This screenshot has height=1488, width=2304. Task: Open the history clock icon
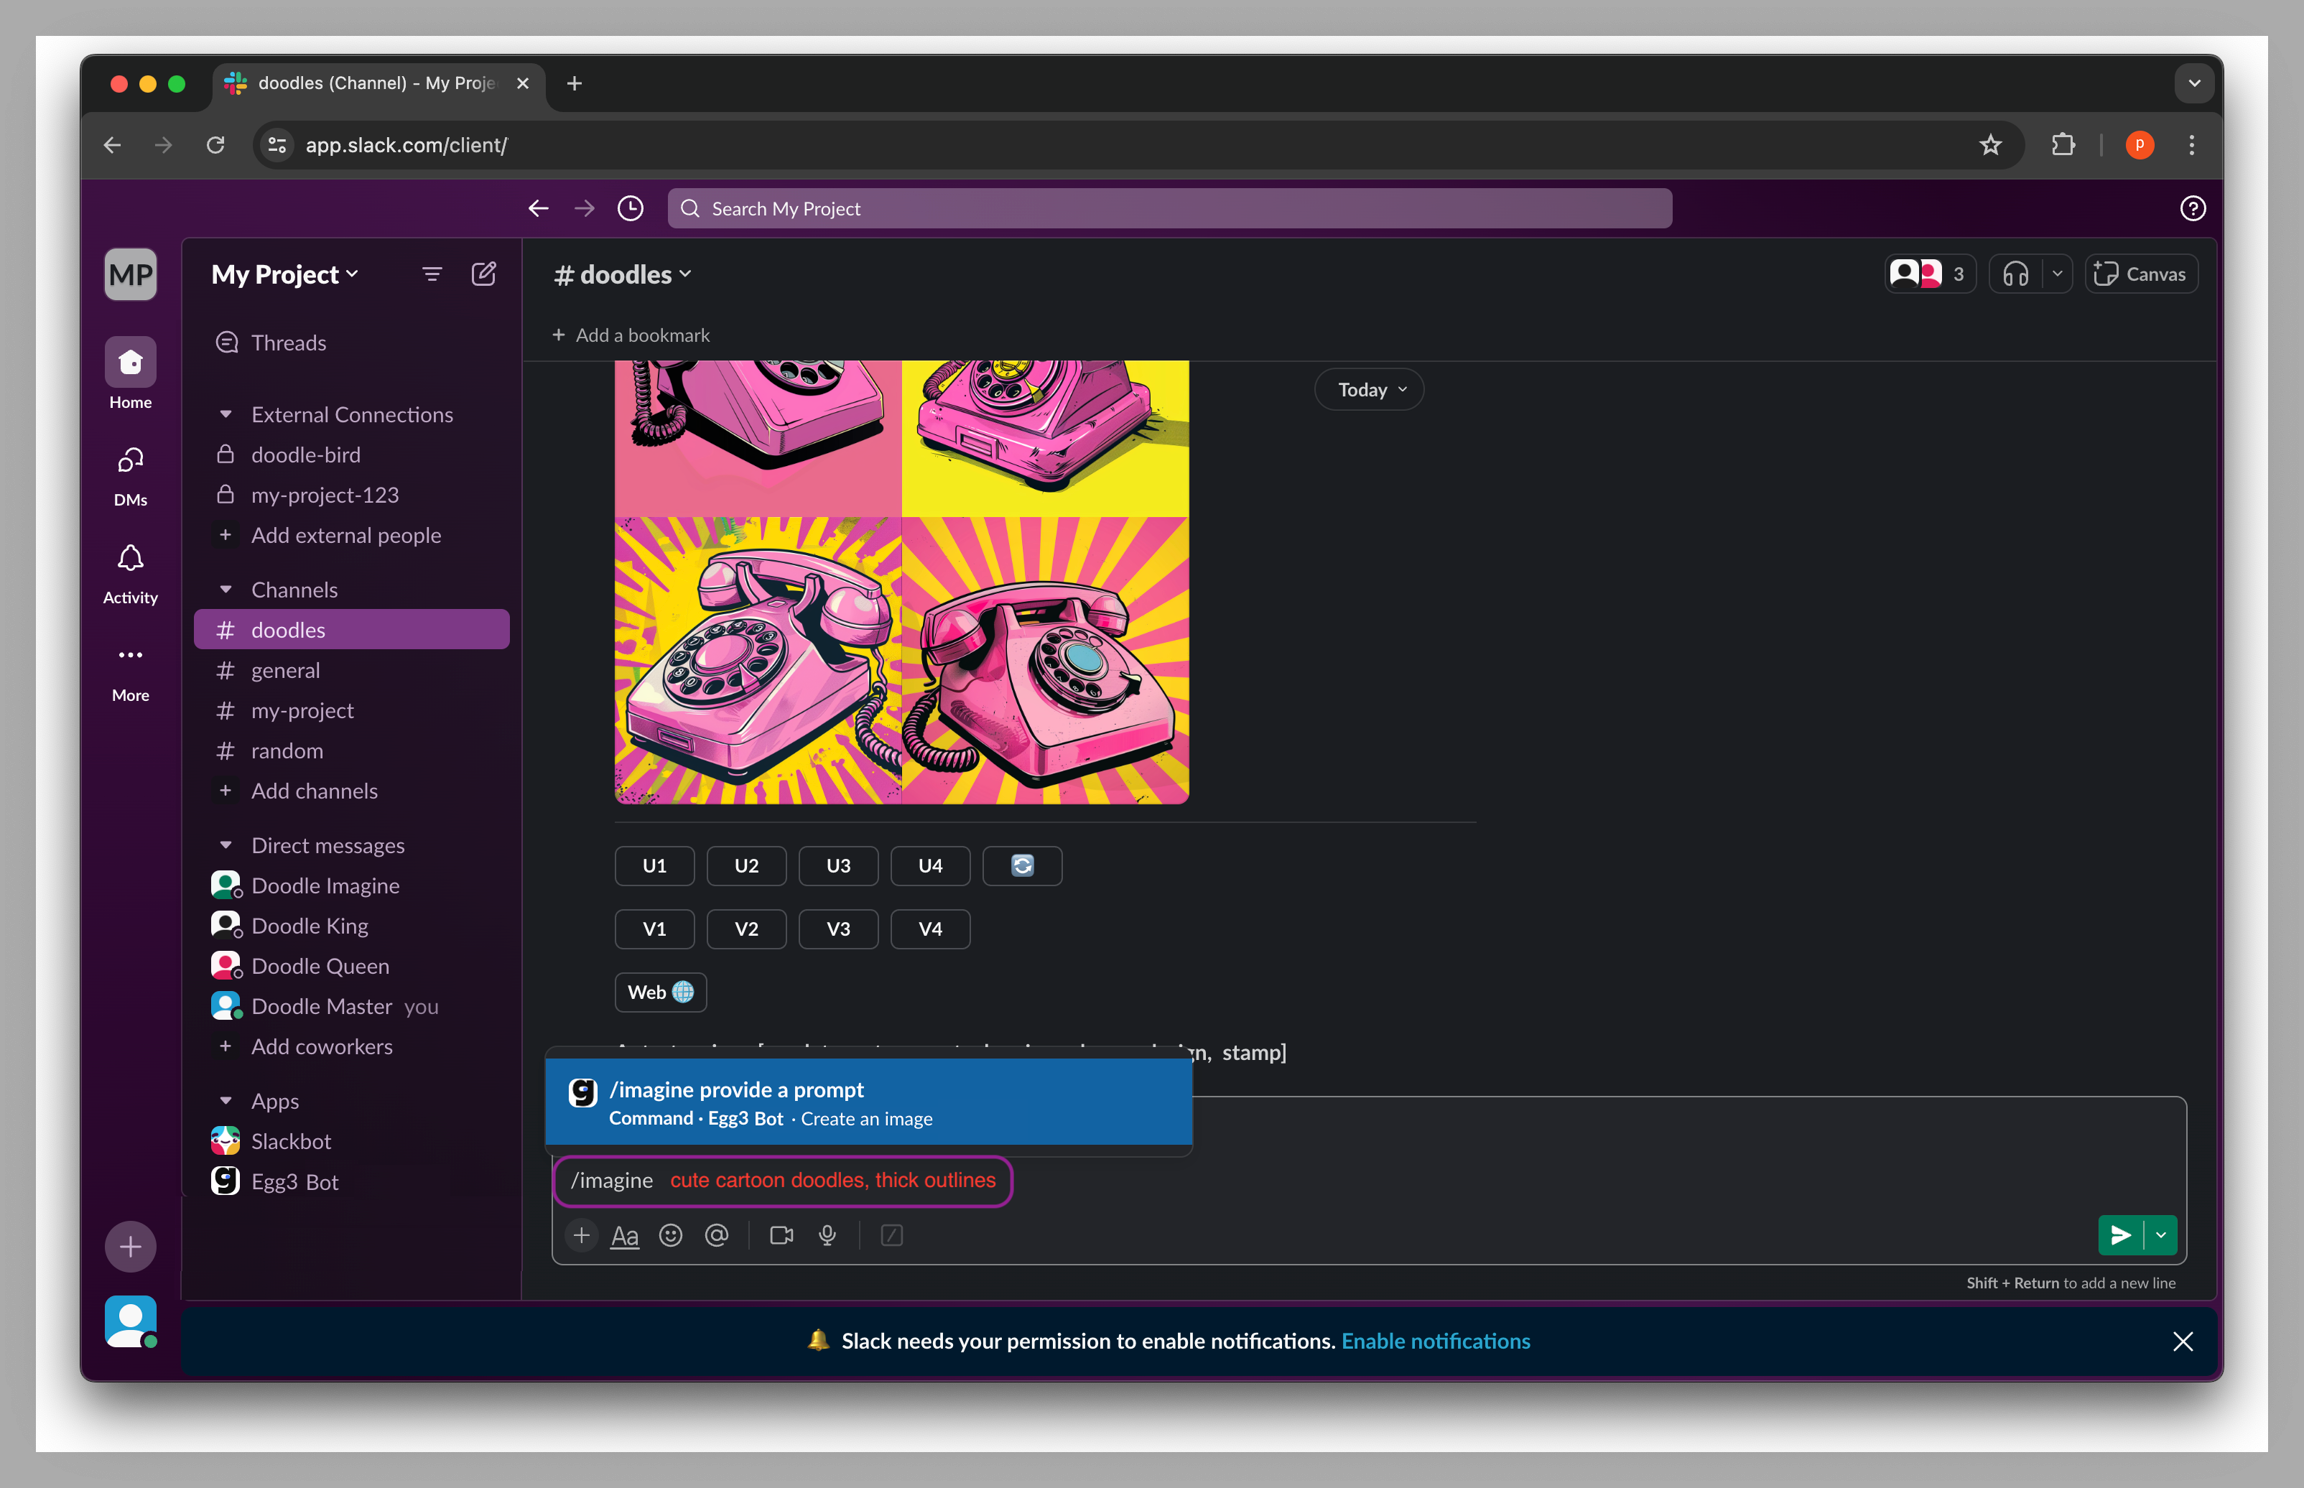[x=631, y=208]
